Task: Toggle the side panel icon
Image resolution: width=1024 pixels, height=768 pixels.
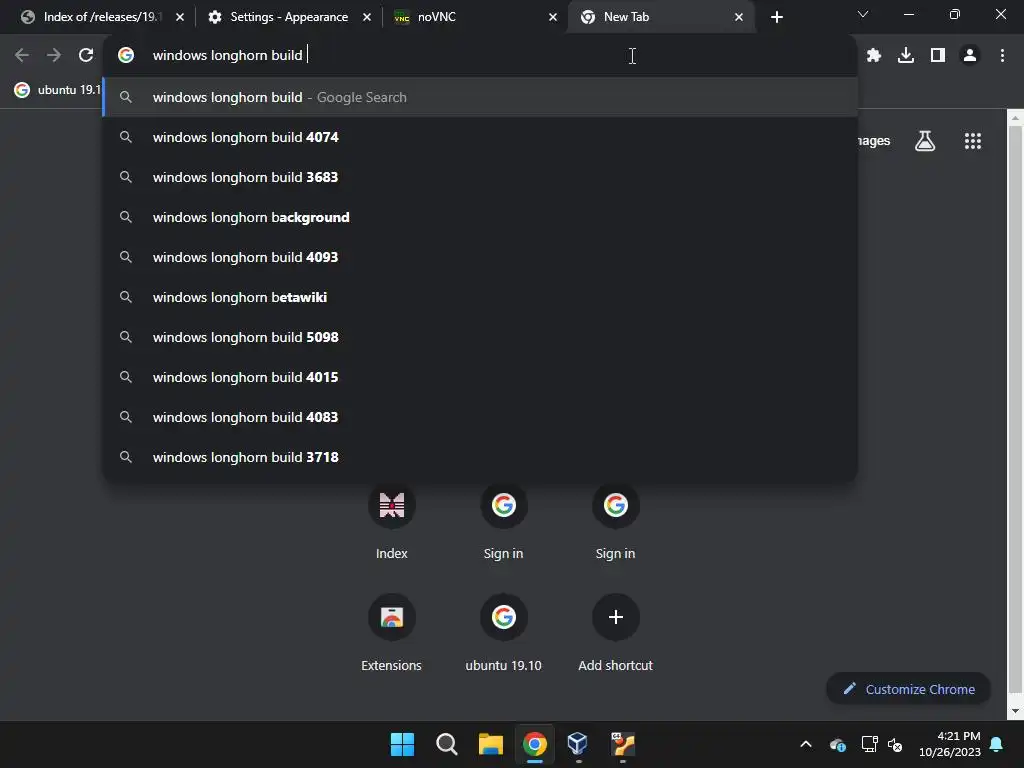Action: click(938, 56)
